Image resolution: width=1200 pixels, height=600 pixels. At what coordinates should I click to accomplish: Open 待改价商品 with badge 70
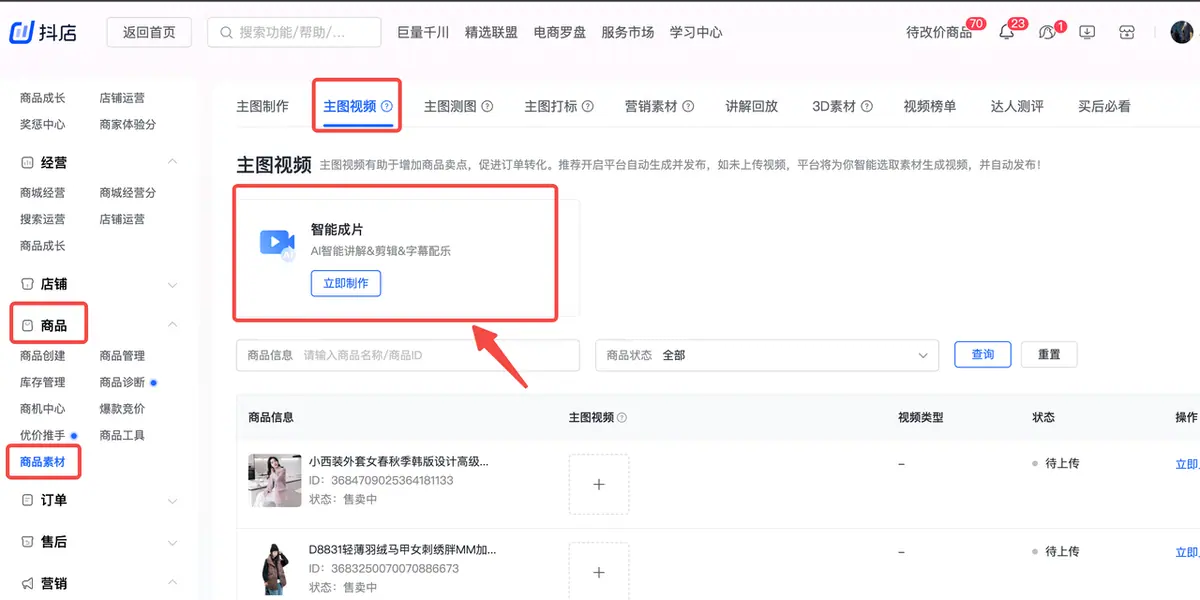click(x=939, y=32)
